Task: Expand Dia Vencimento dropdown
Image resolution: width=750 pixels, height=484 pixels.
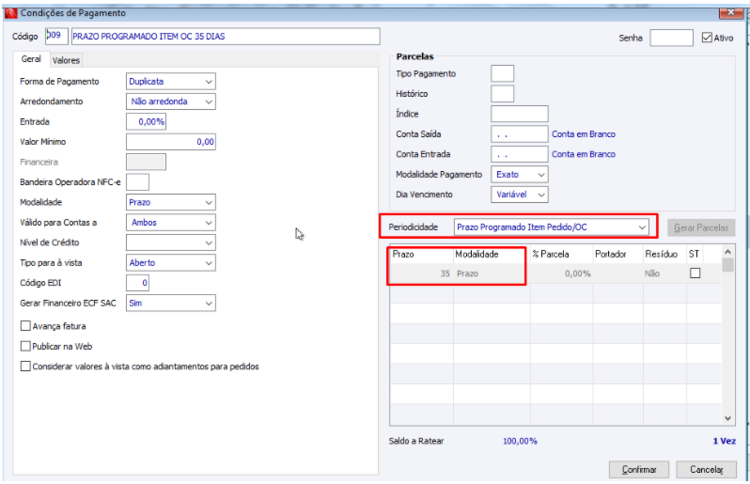Action: click(519, 195)
